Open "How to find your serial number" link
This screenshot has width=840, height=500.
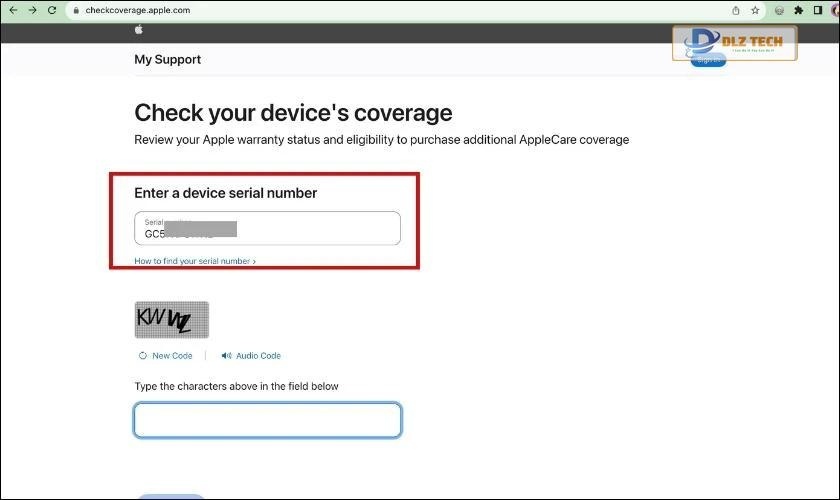[194, 261]
